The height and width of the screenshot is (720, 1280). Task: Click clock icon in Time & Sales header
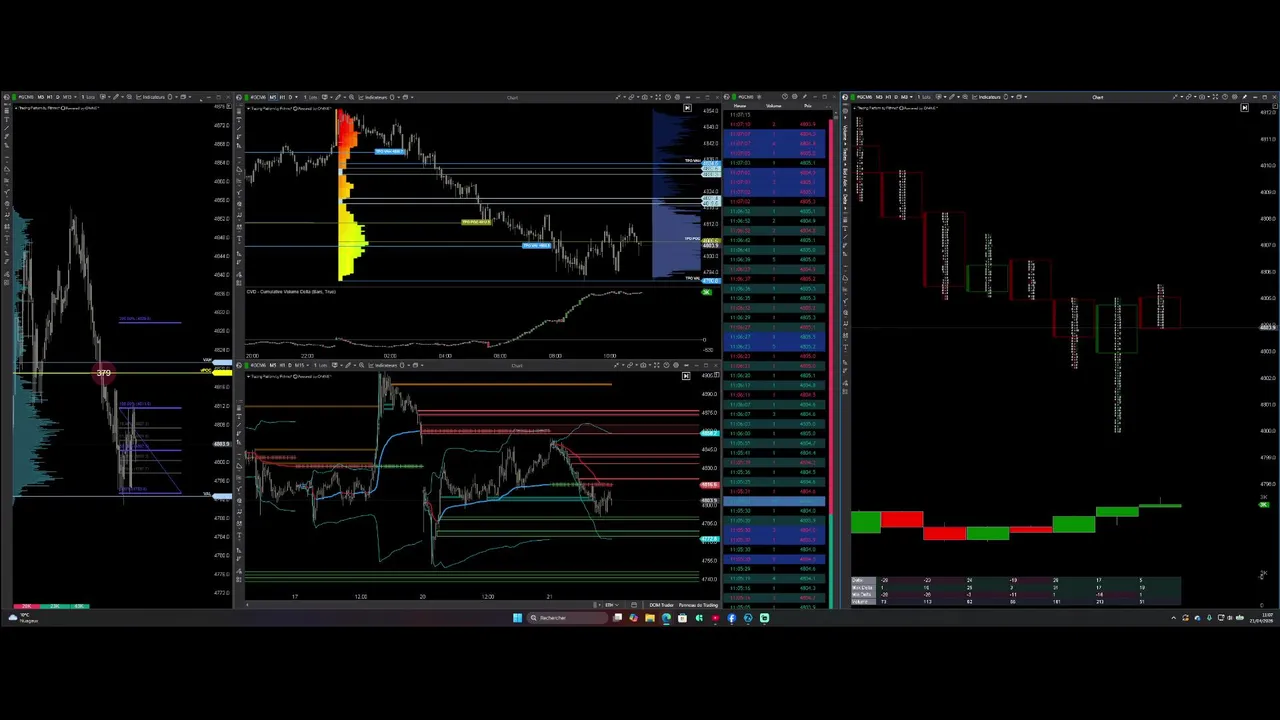784,97
